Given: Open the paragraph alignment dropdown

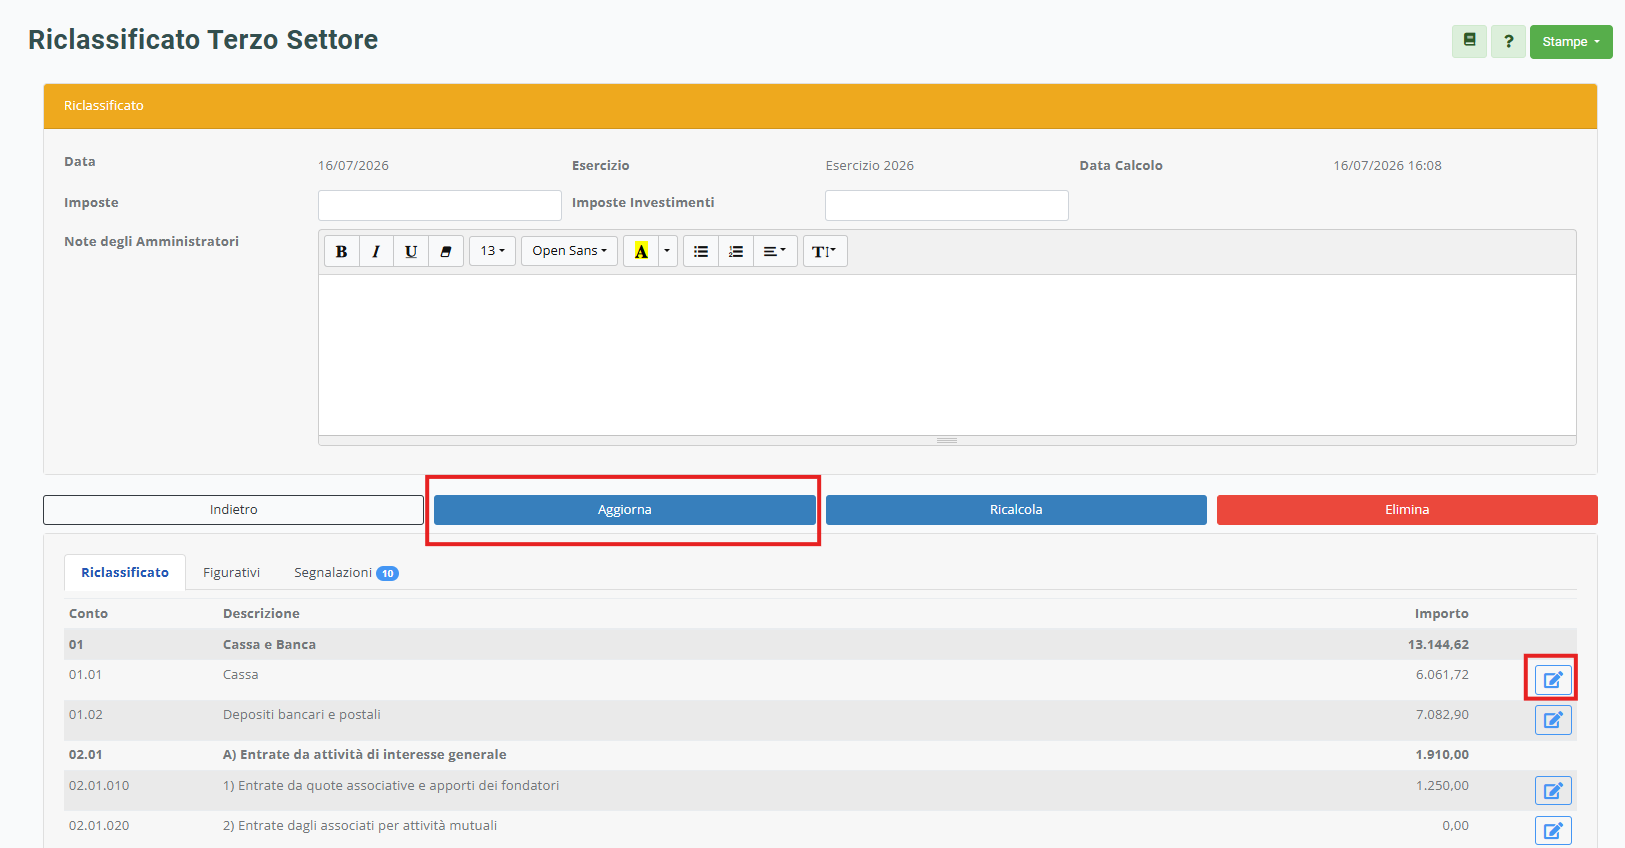Looking at the screenshot, I should tap(775, 251).
